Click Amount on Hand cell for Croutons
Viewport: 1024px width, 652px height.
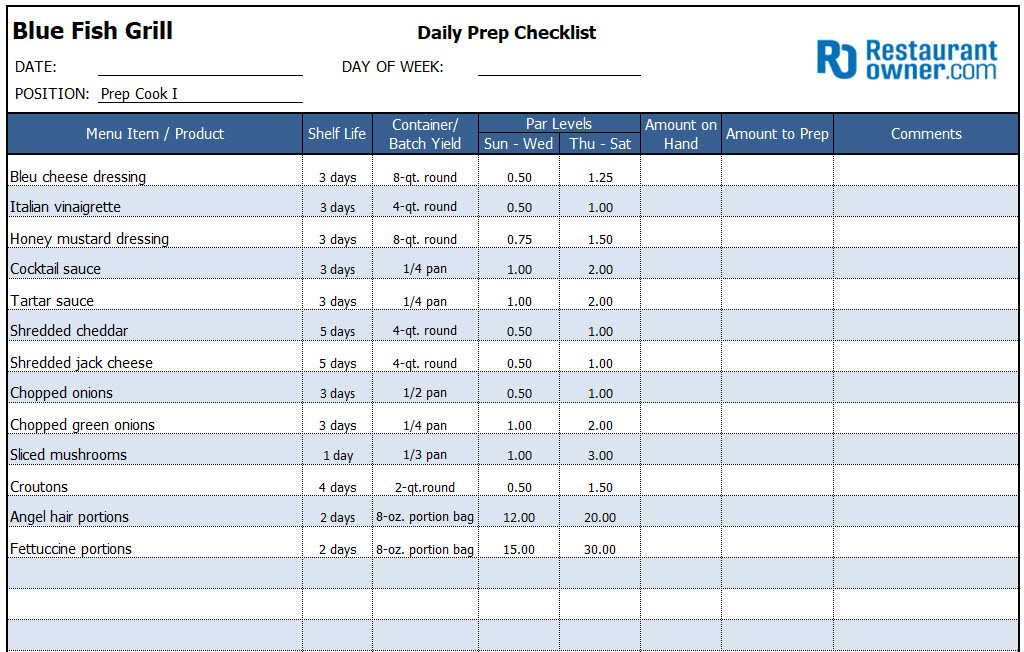point(680,481)
